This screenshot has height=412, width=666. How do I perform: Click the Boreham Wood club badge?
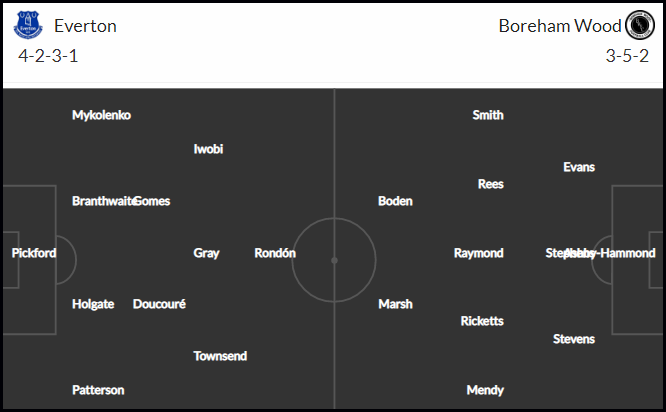coord(640,25)
